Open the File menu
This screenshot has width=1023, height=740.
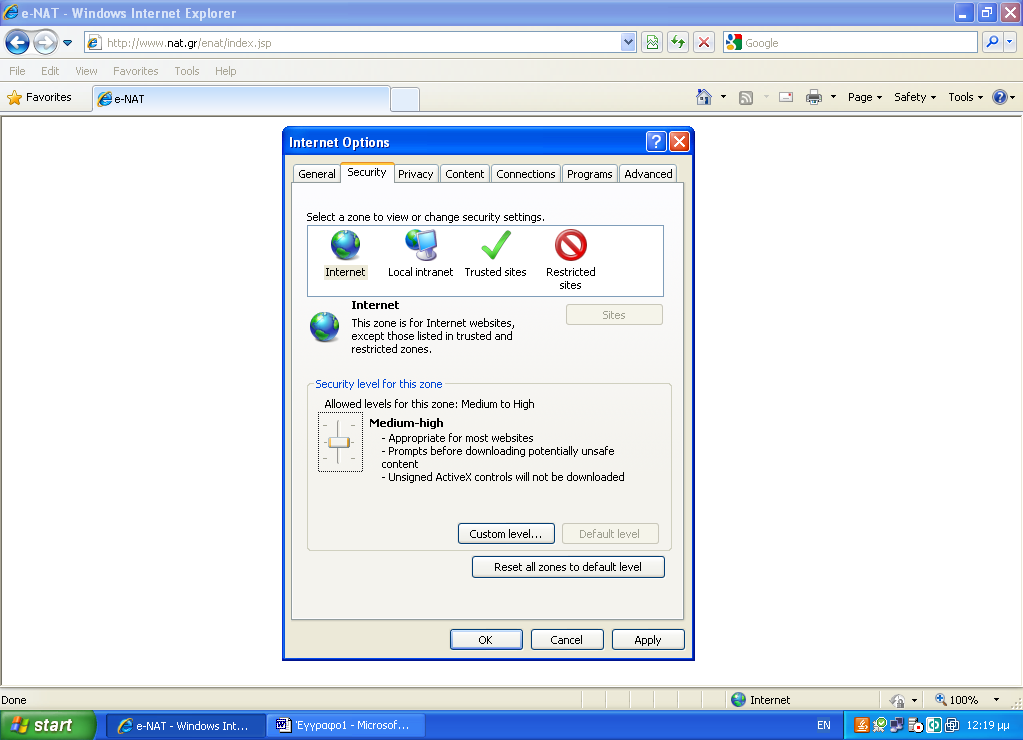(x=17, y=71)
